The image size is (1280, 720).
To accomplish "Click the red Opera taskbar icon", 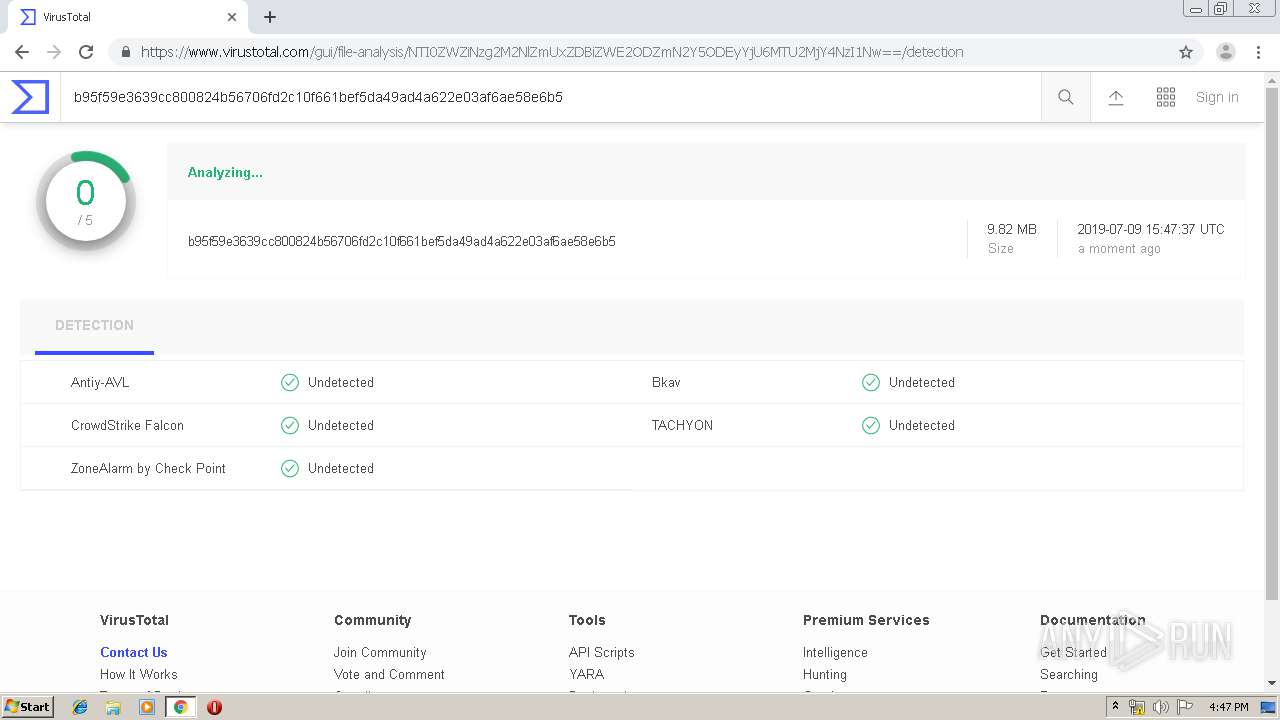I will pyautogui.click(x=214, y=707).
